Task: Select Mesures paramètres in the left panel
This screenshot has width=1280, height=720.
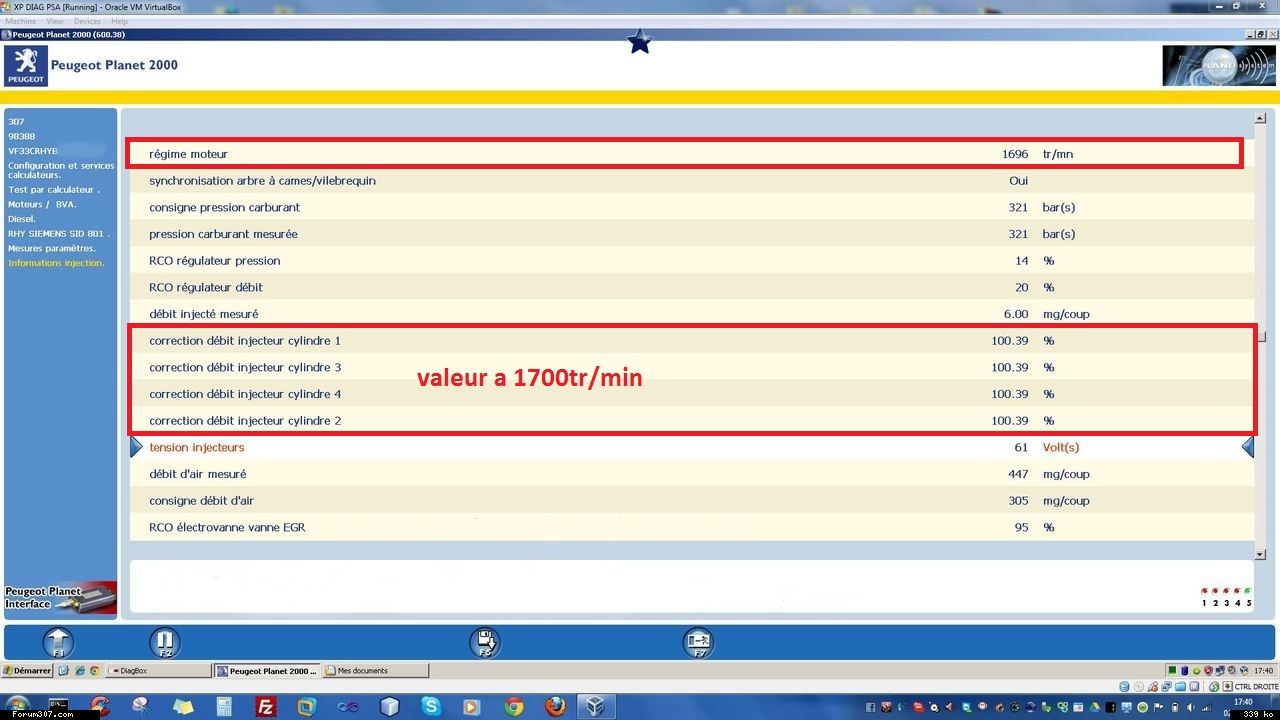Action: (x=52, y=248)
